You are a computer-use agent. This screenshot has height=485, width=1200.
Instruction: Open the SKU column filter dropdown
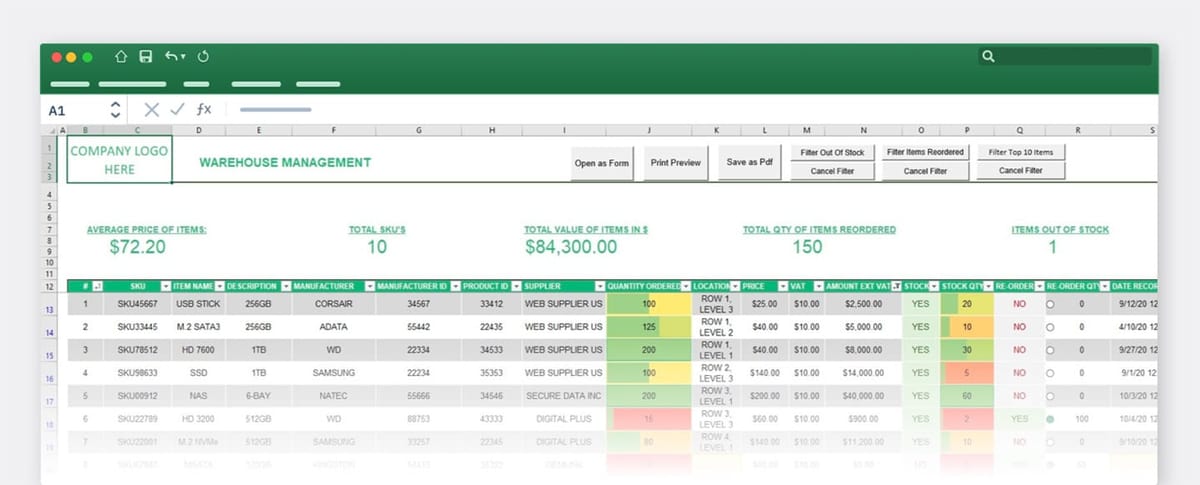(165, 286)
